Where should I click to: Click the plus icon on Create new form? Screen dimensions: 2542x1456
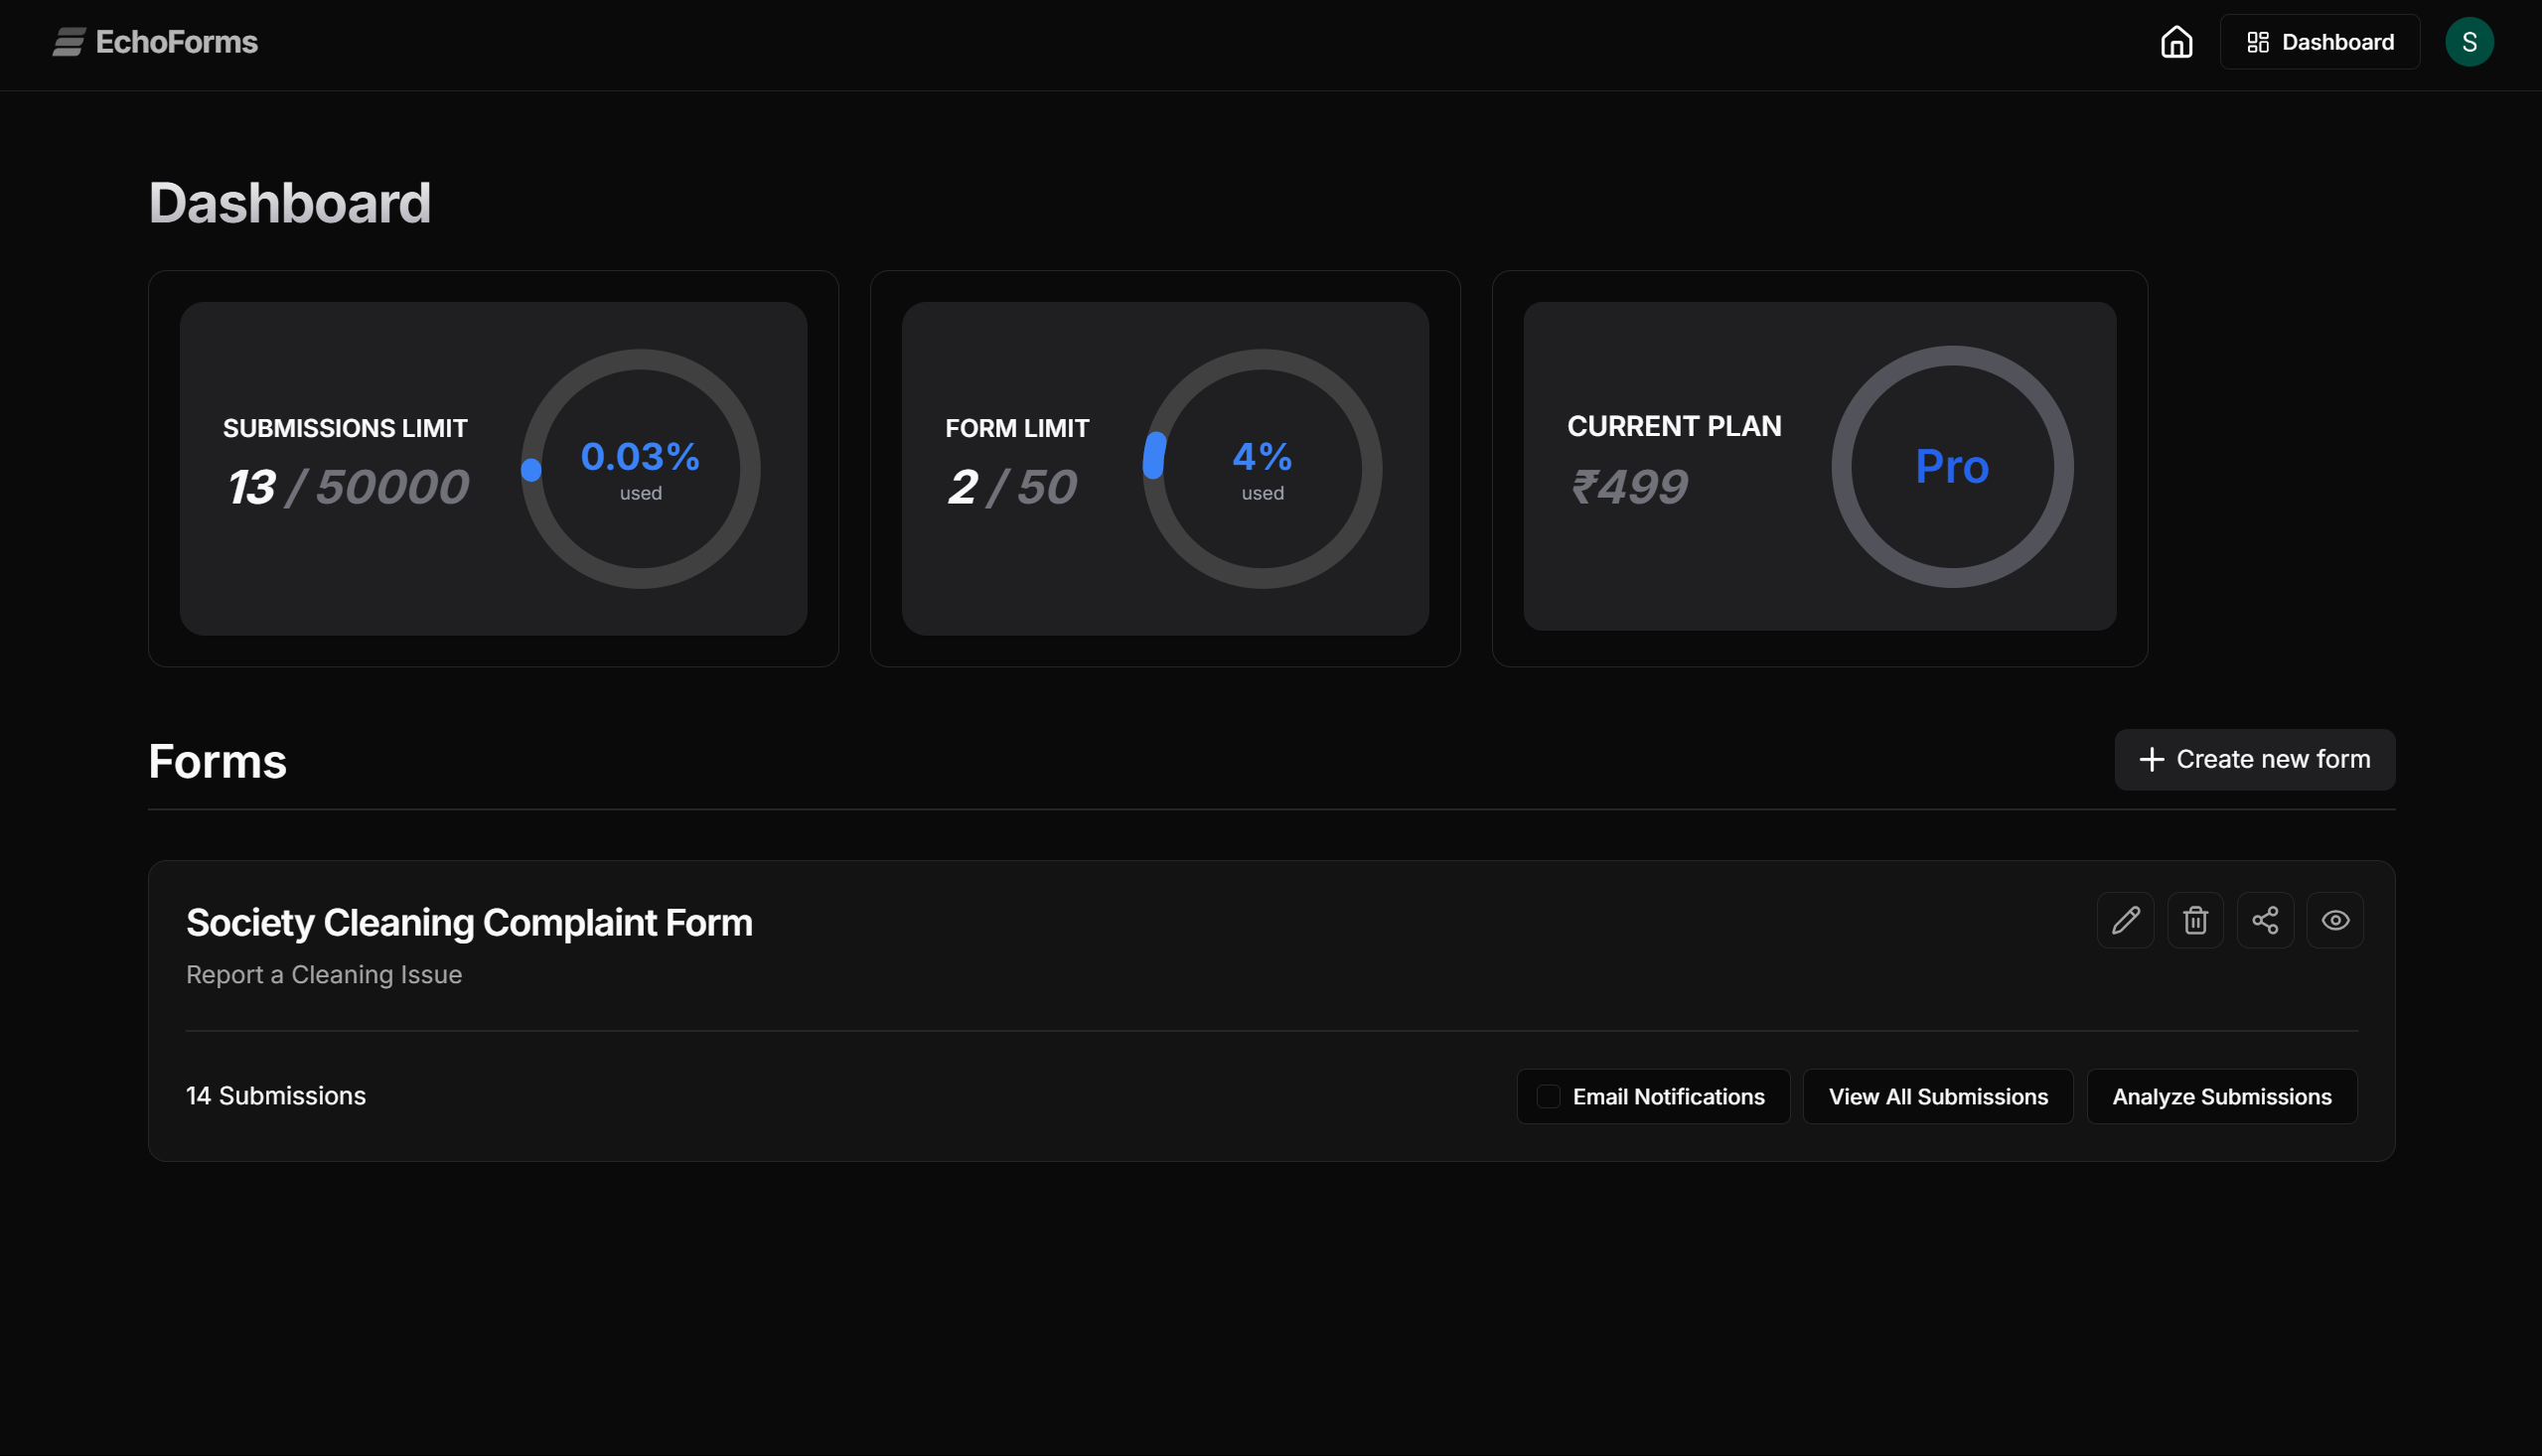(2151, 760)
